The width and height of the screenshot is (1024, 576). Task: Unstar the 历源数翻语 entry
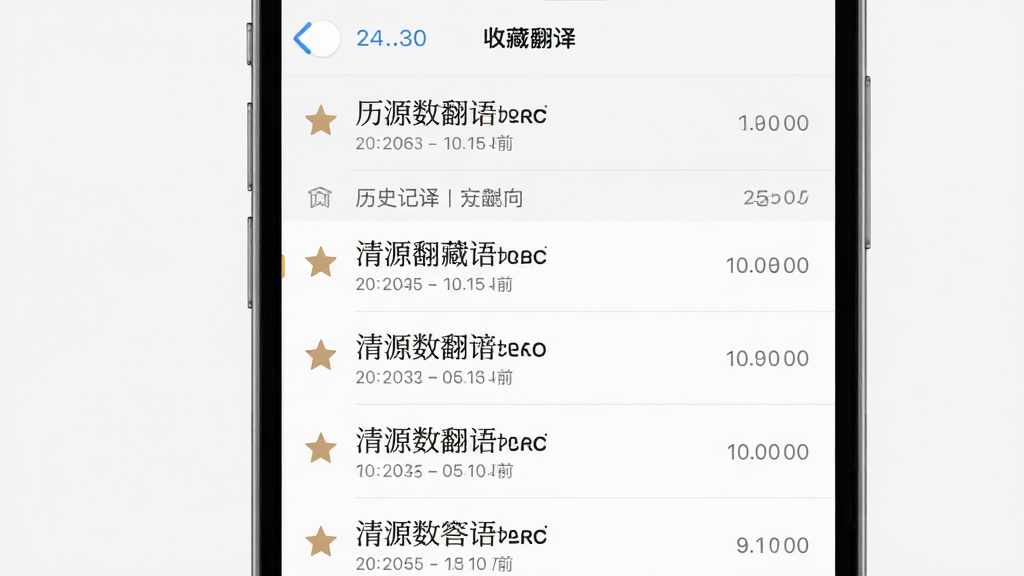coord(321,121)
